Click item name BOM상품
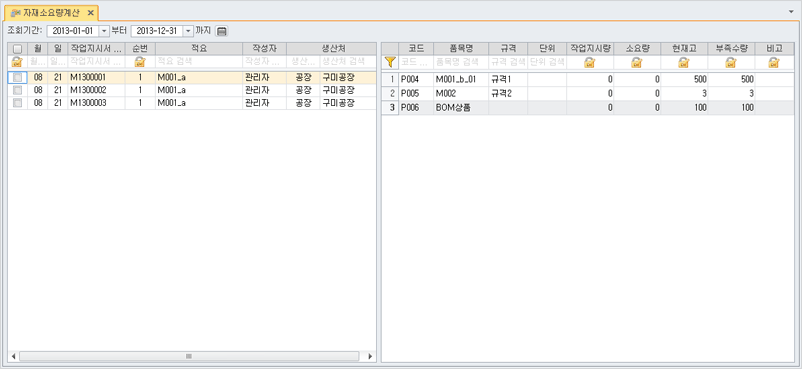The width and height of the screenshot is (802, 369). (460, 108)
